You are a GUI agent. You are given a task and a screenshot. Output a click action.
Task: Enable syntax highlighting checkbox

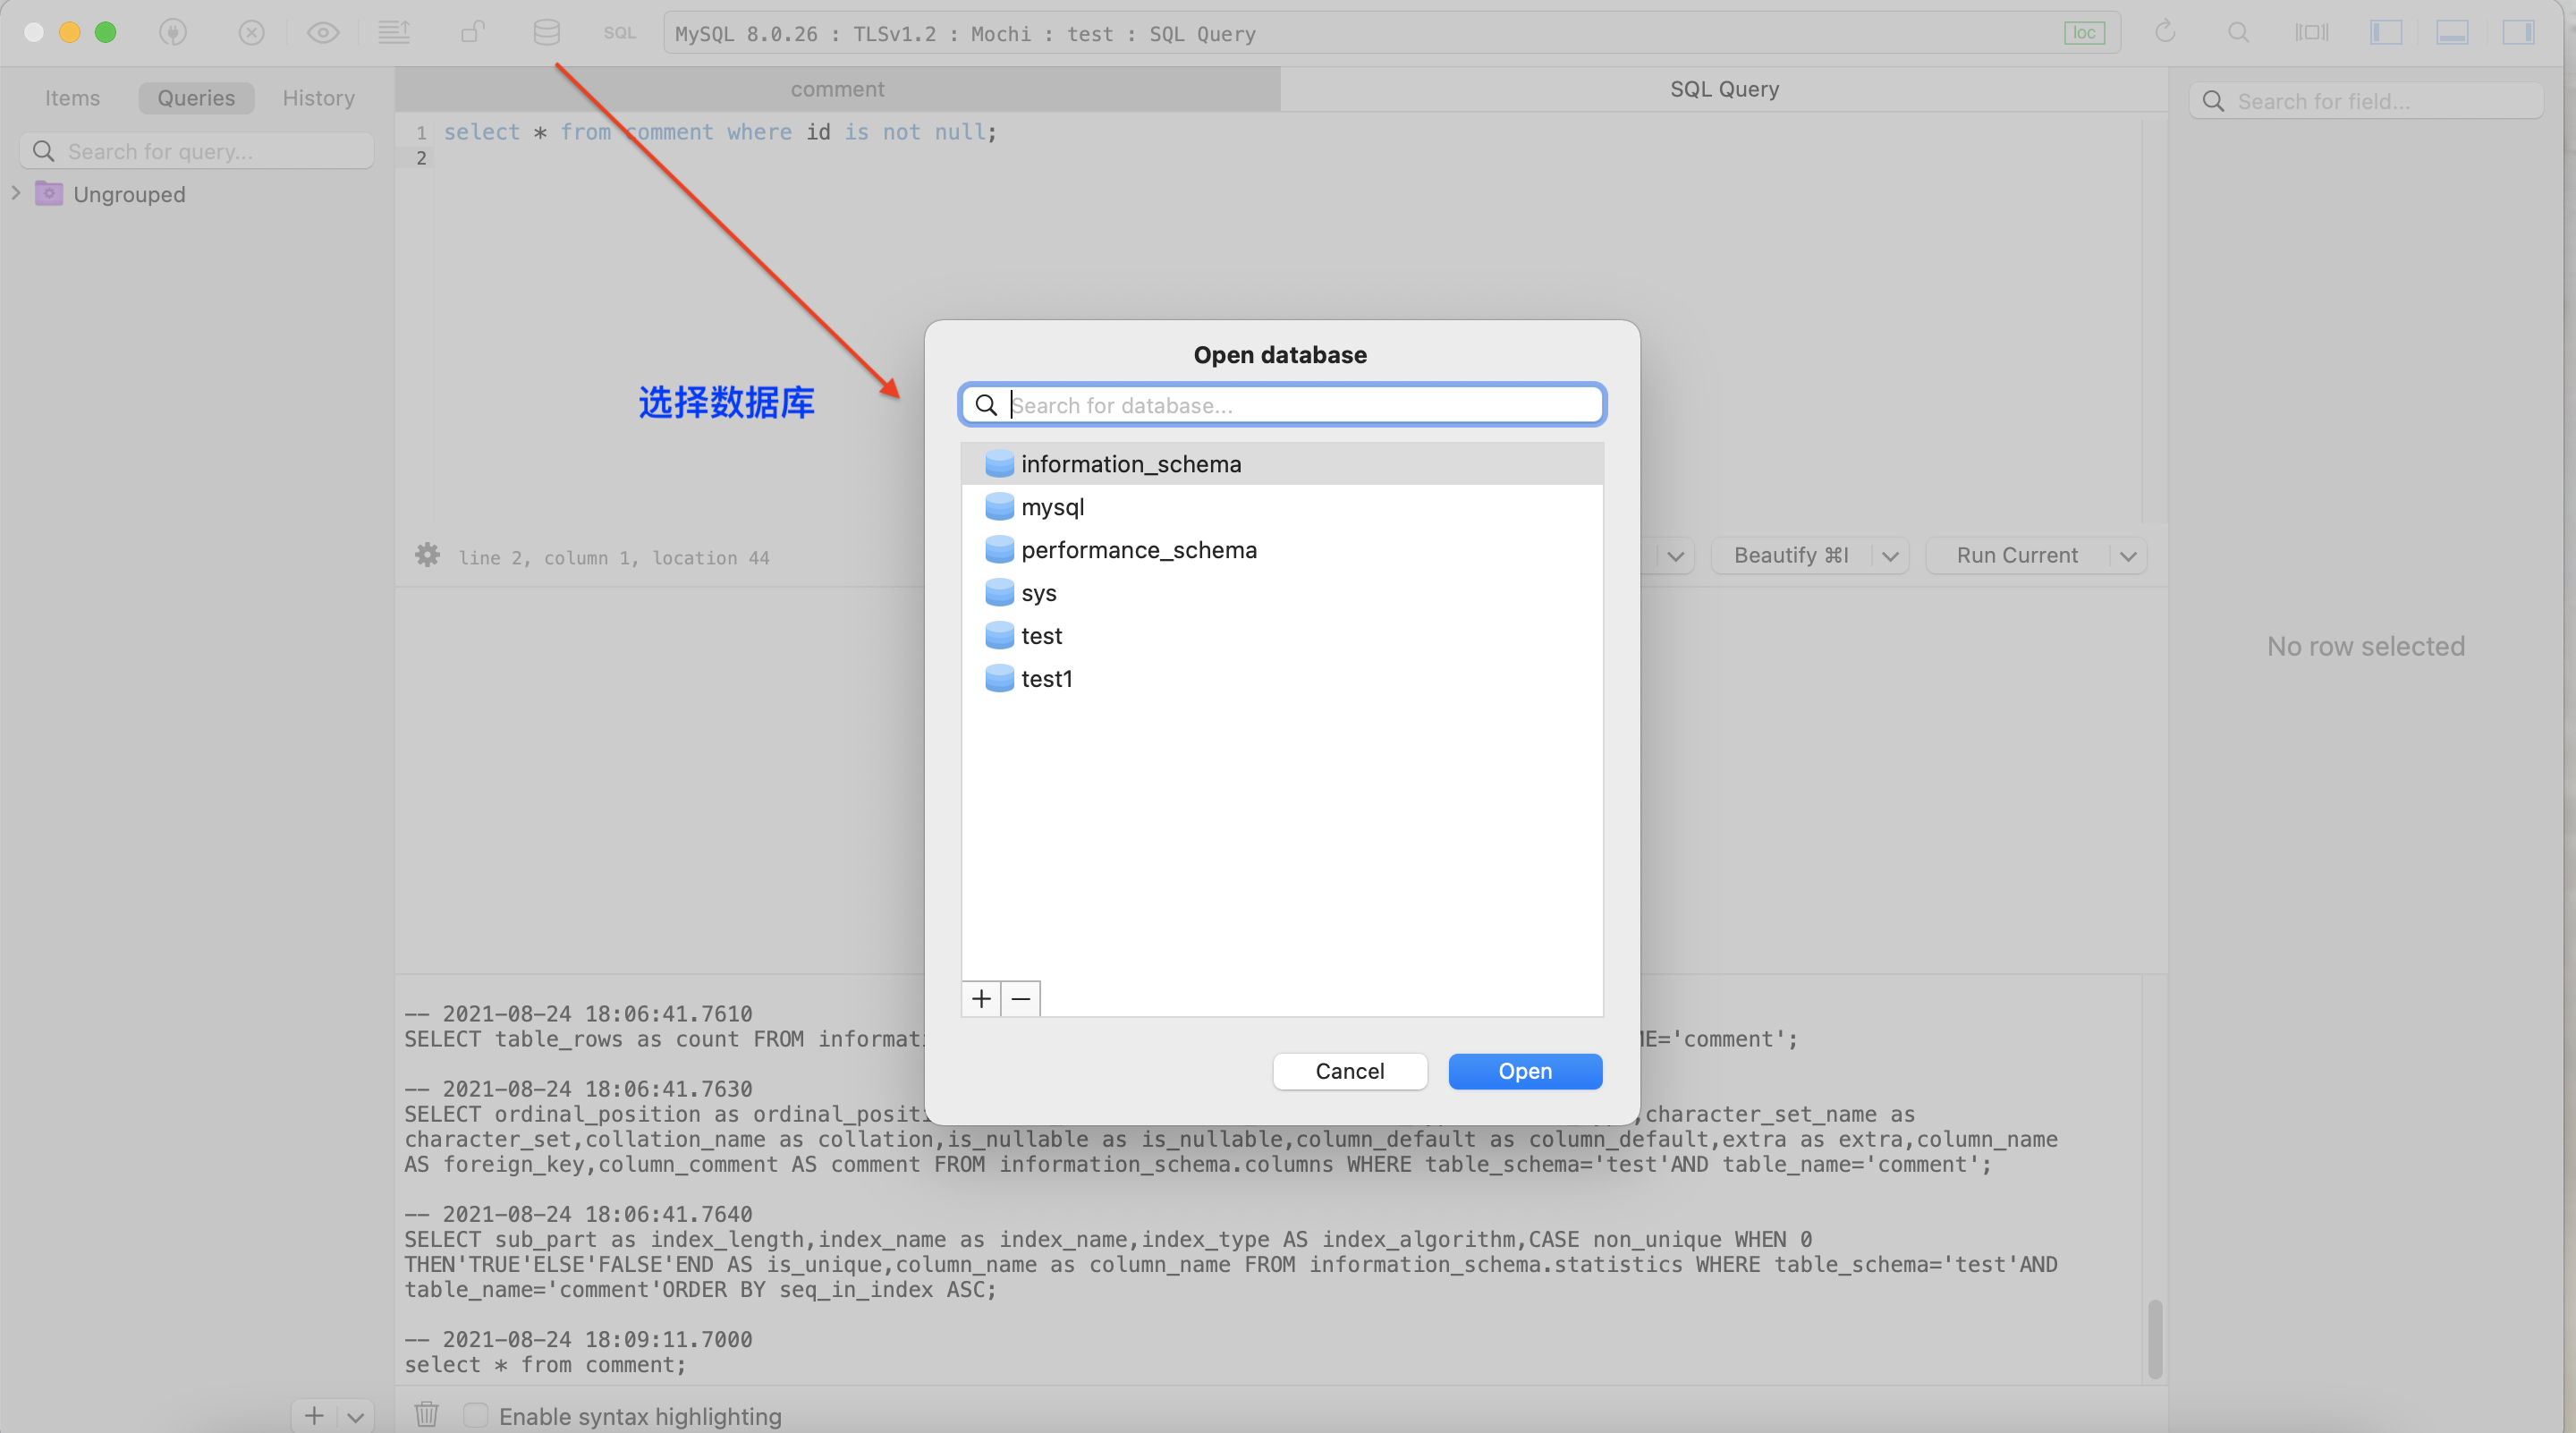click(x=477, y=1415)
